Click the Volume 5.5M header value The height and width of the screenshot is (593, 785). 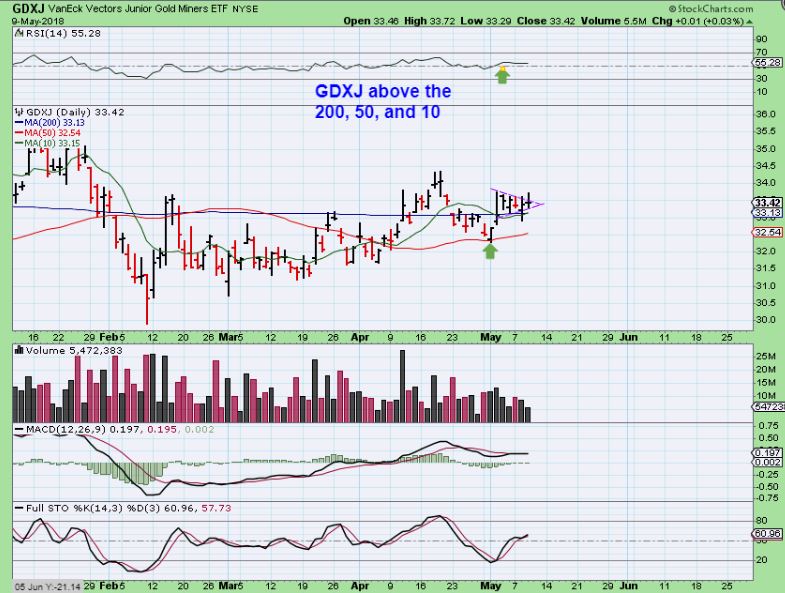click(615, 21)
